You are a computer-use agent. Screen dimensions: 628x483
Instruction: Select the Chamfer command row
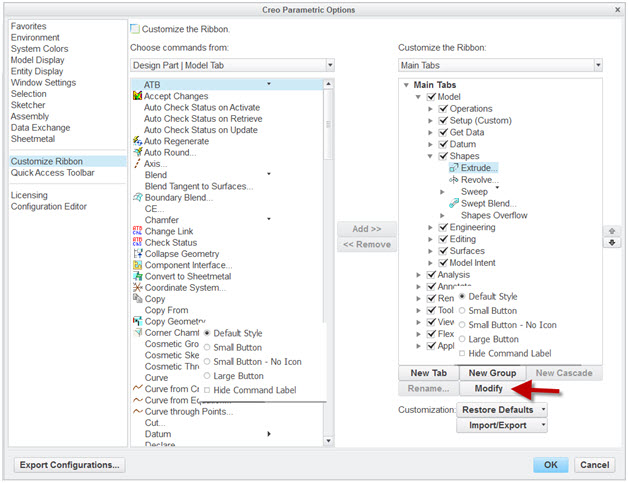coord(227,220)
